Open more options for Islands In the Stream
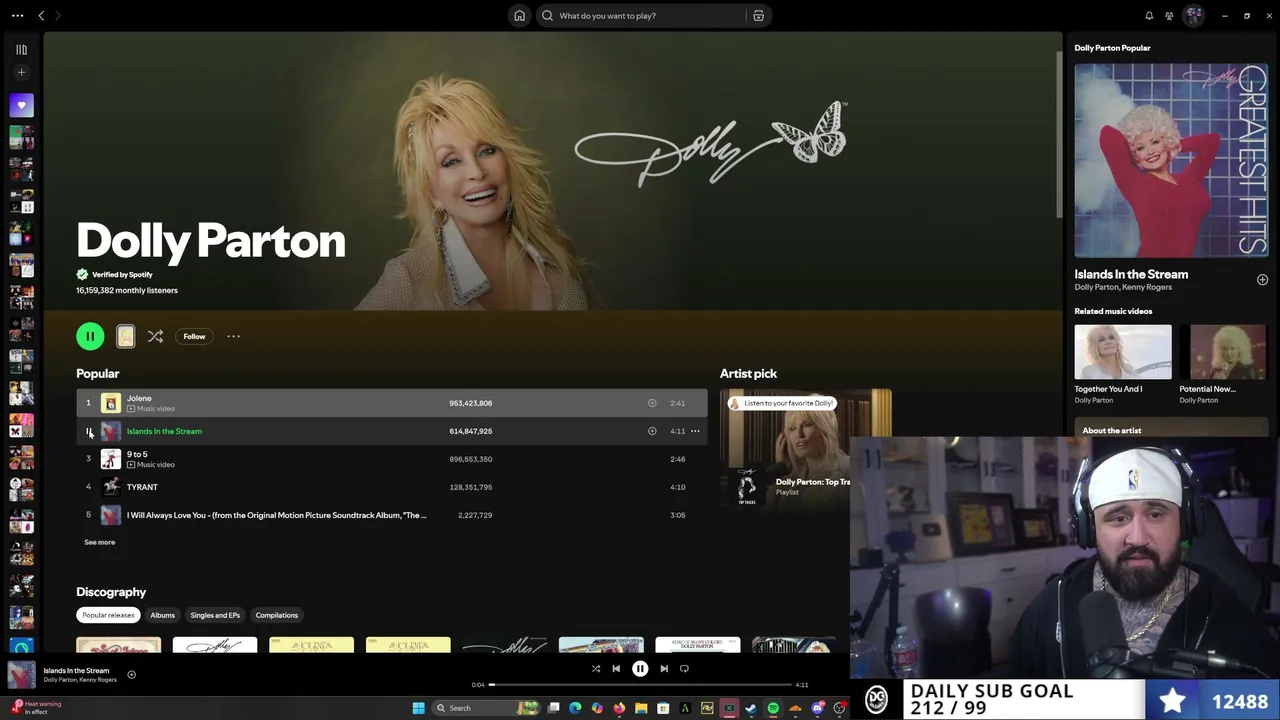The height and width of the screenshot is (720, 1280). click(x=695, y=431)
